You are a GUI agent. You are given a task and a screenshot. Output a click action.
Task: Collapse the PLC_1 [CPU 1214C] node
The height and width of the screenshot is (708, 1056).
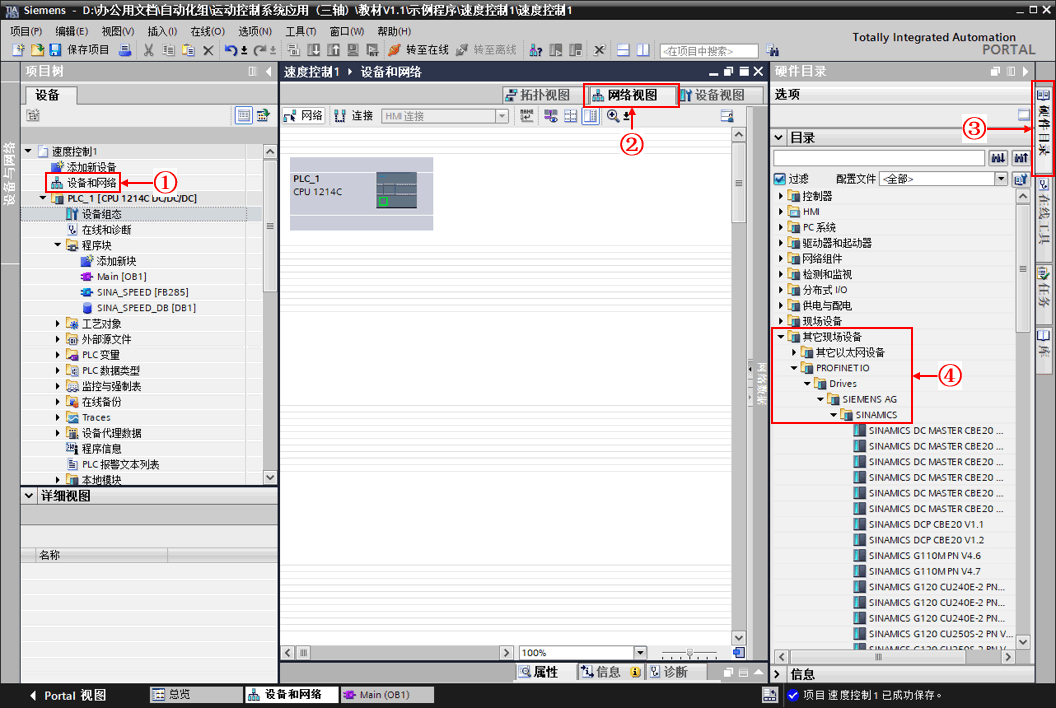43,198
